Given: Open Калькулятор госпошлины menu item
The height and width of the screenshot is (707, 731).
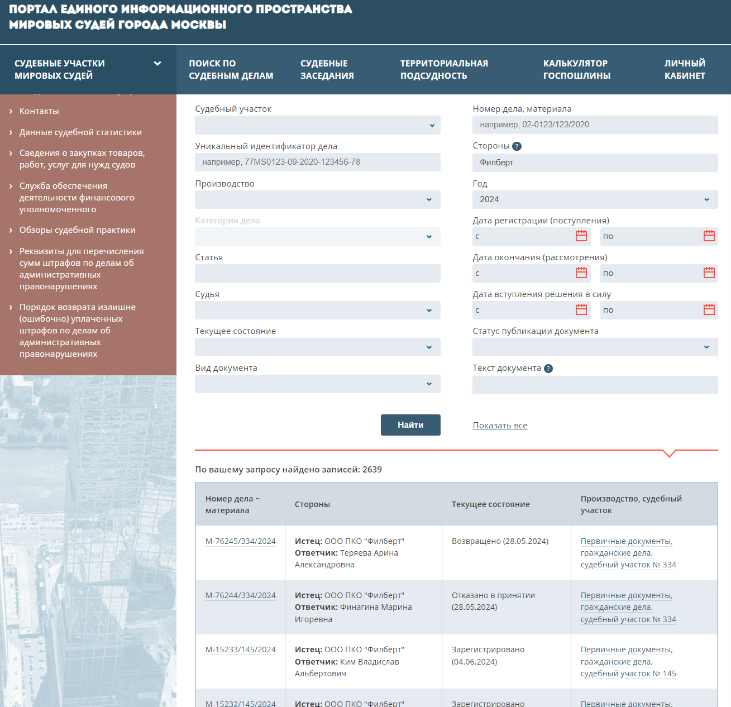Looking at the screenshot, I should coord(575,69).
